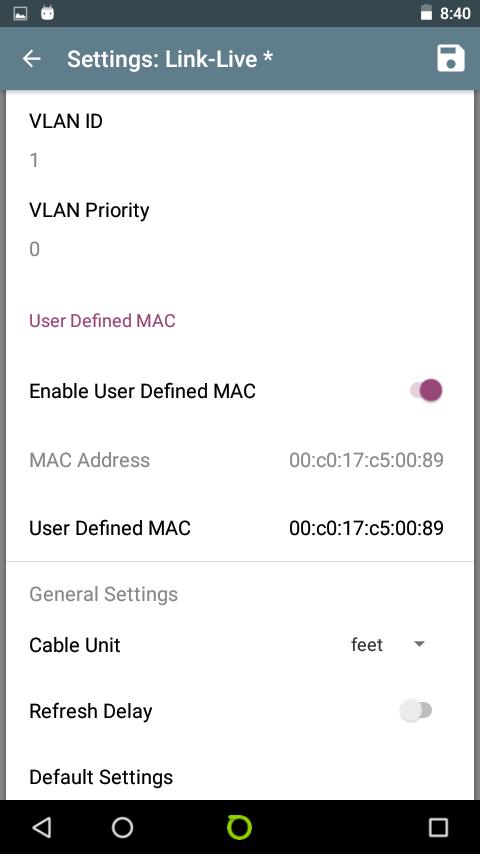The height and width of the screenshot is (854, 480).
Task: Tap the Android debug icon in status bar
Action: pos(48,13)
